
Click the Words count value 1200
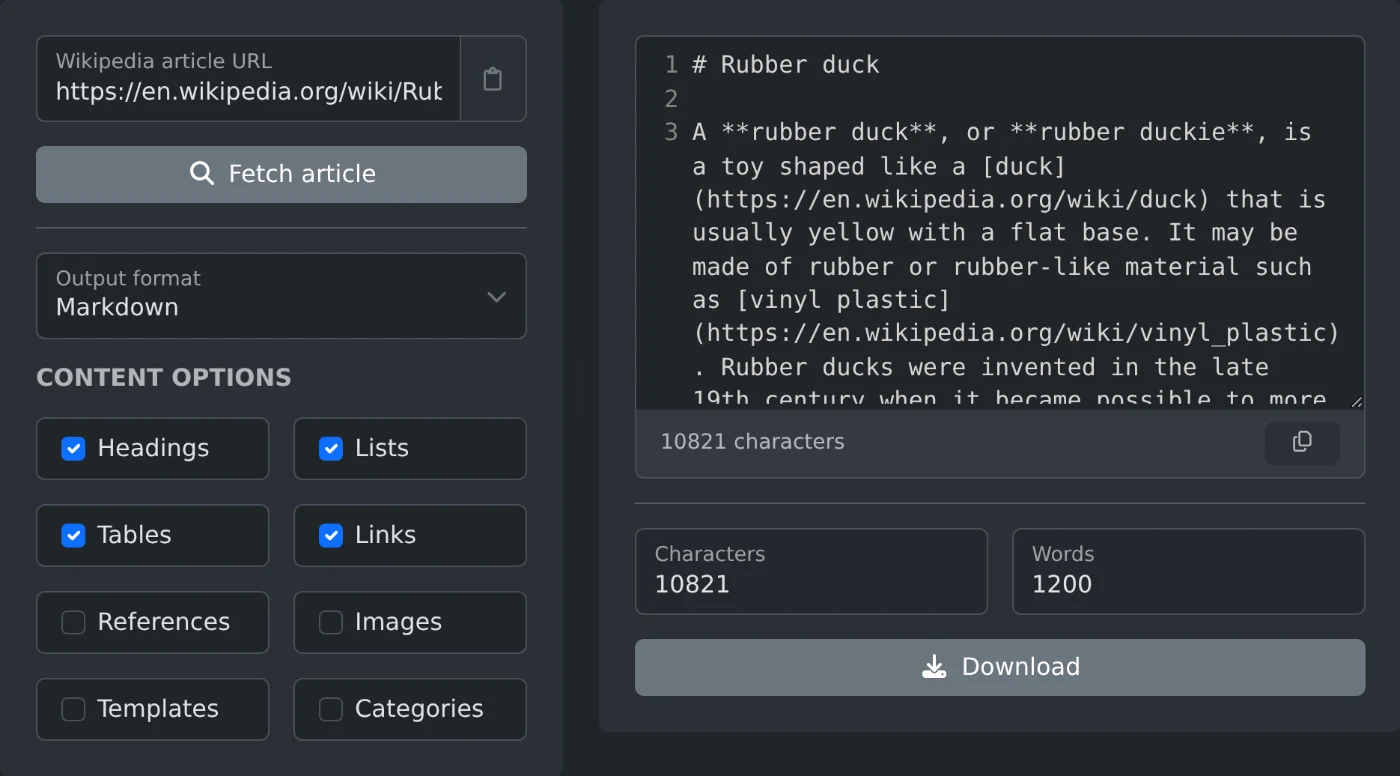pos(1062,585)
